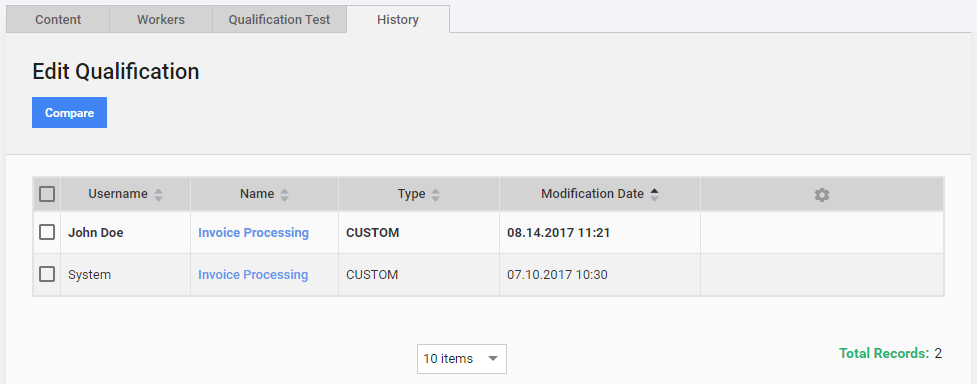
Task: Select the John Doe username cell
Action: point(125,233)
